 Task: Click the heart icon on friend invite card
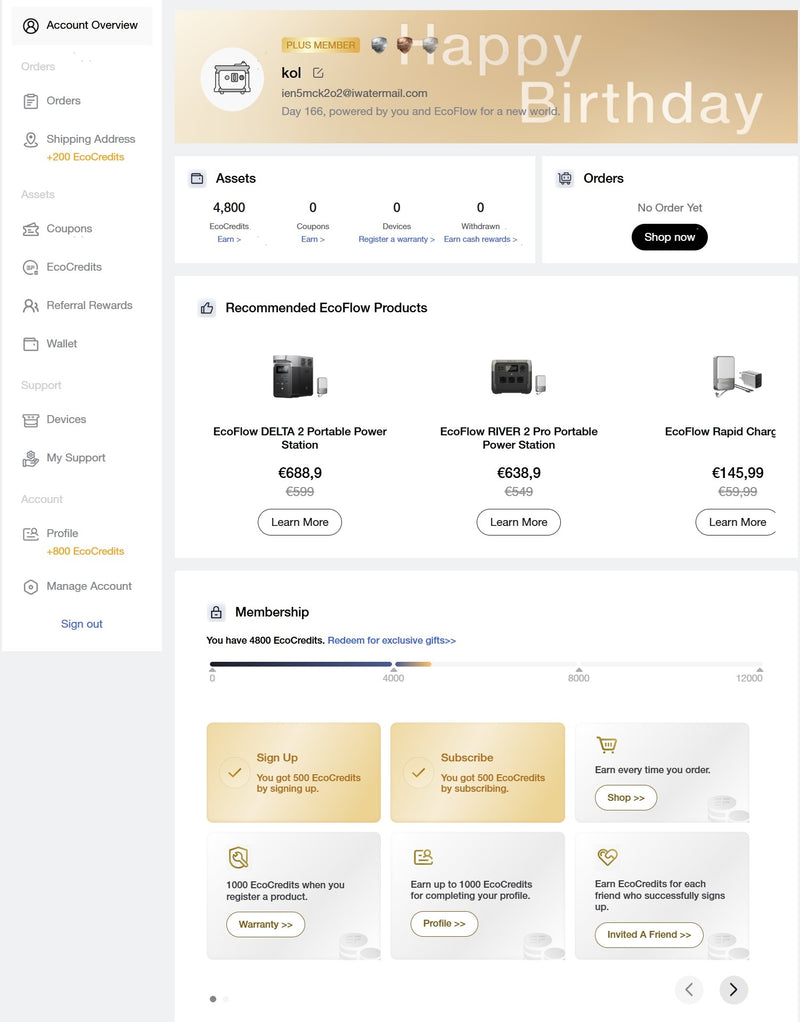(x=607, y=856)
